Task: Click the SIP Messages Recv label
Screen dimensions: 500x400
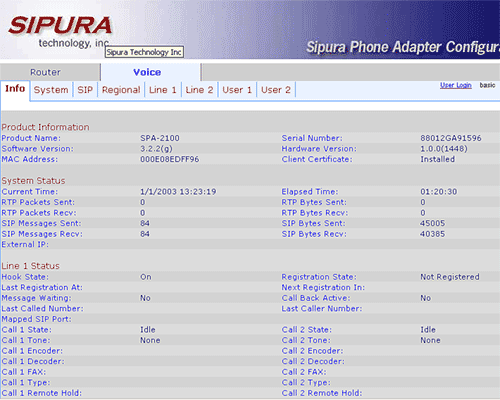Action: (x=42, y=234)
